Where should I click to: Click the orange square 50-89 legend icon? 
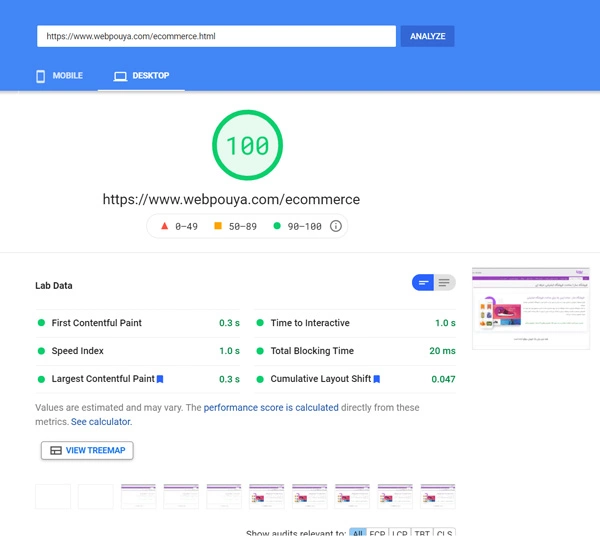coord(218,226)
